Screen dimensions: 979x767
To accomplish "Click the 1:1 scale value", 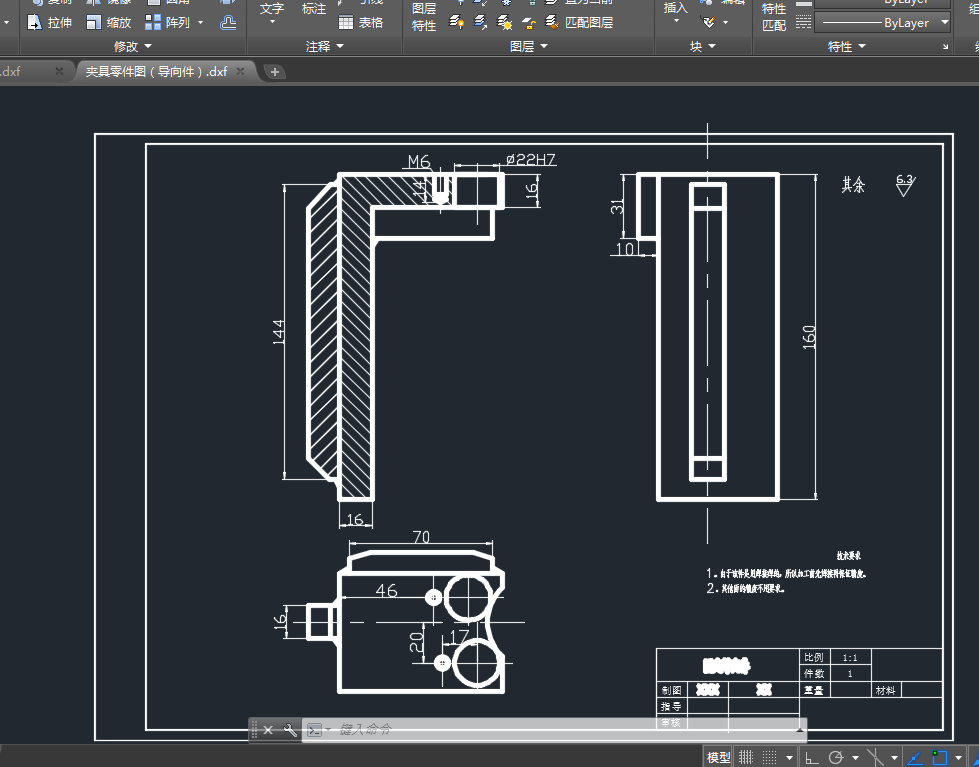I will coord(850,658).
